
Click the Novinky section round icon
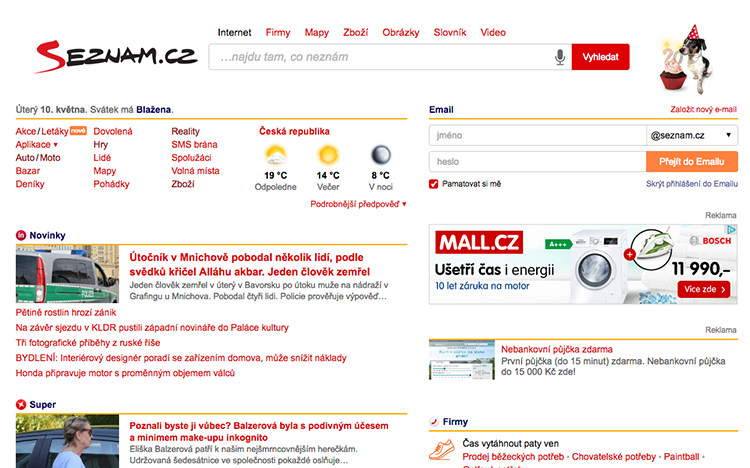pos(21,235)
